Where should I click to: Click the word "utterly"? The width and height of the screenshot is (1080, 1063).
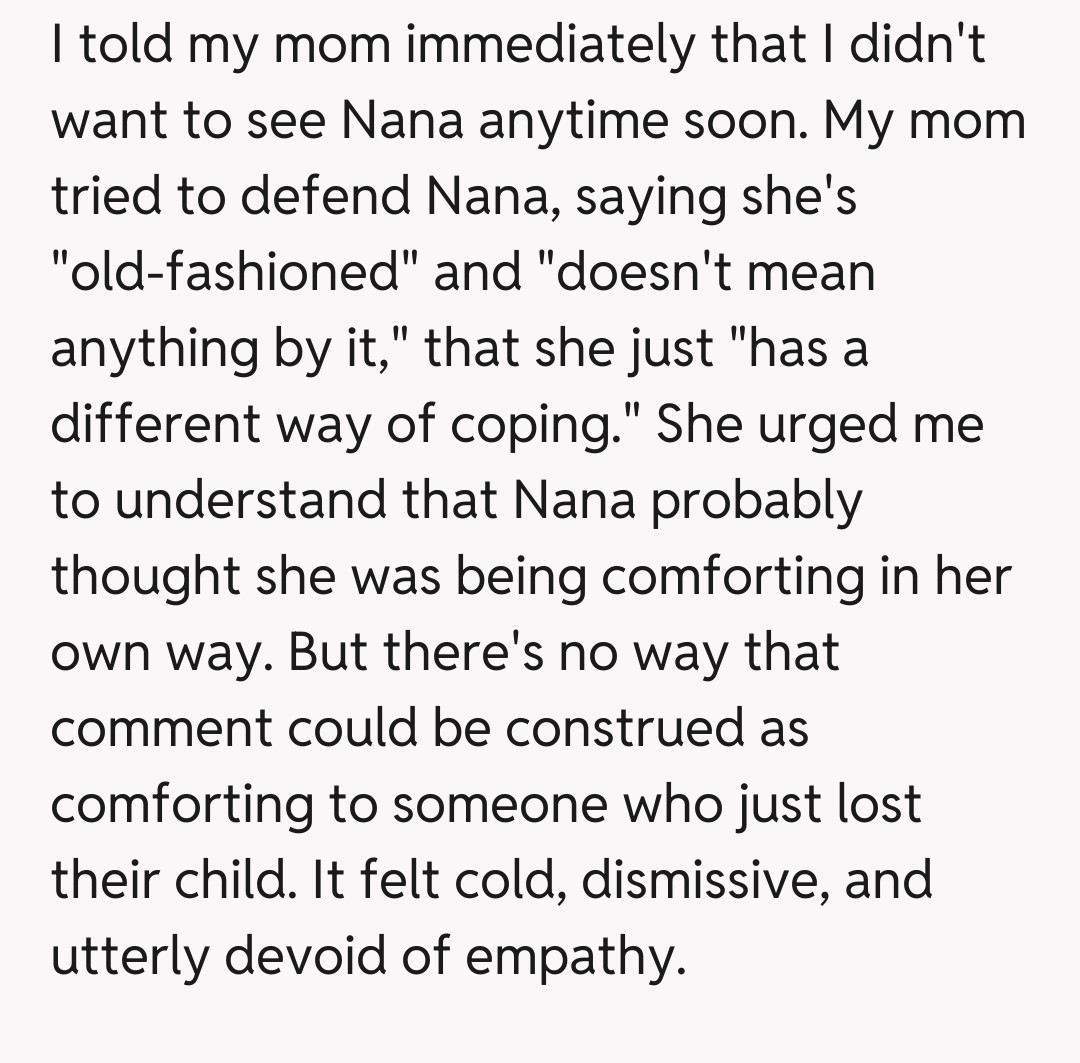click(127, 957)
